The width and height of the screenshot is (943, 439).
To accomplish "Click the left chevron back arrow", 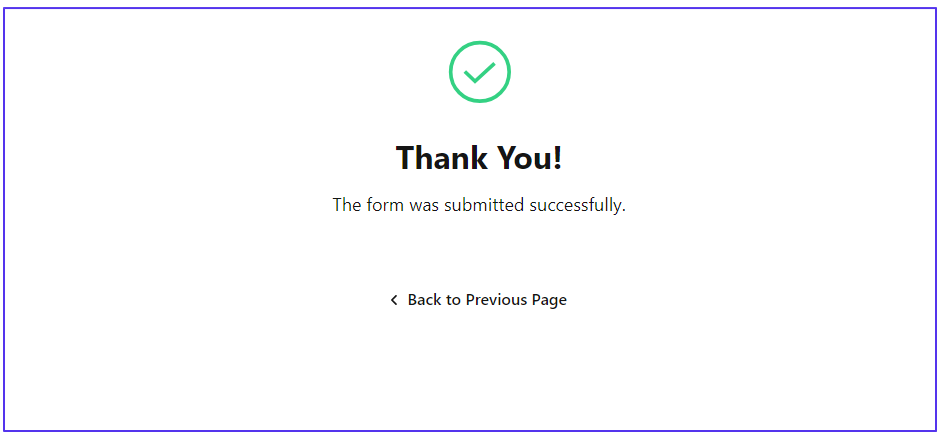I will click(394, 300).
